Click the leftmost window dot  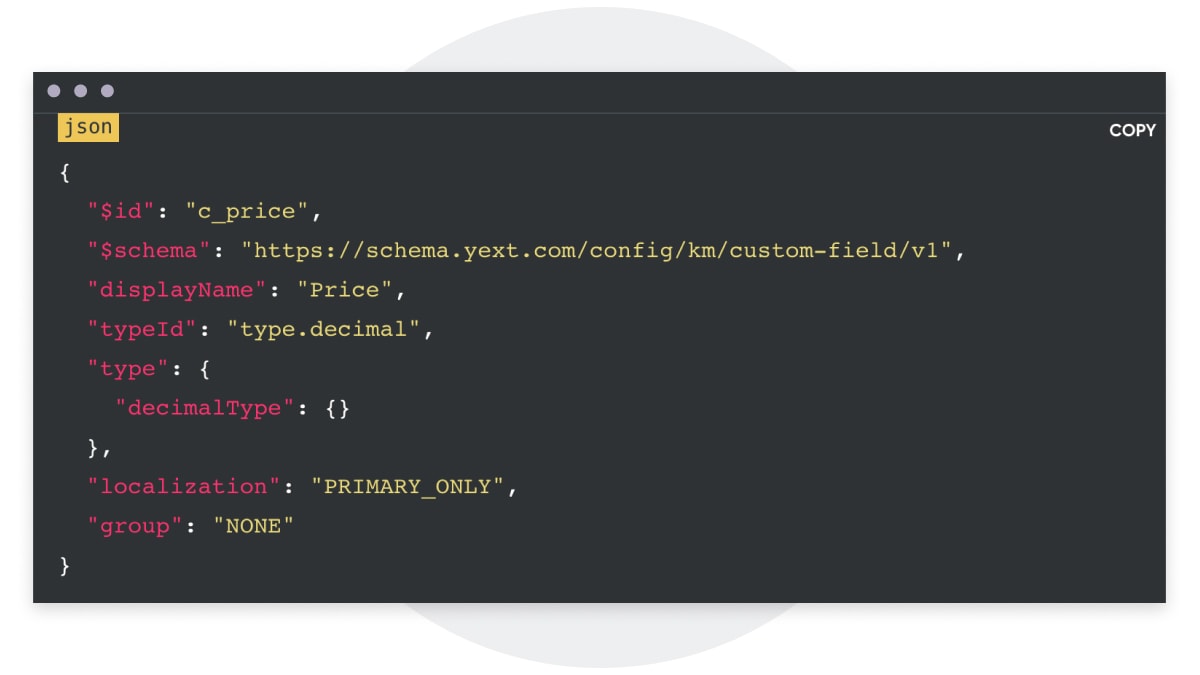click(54, 91)
